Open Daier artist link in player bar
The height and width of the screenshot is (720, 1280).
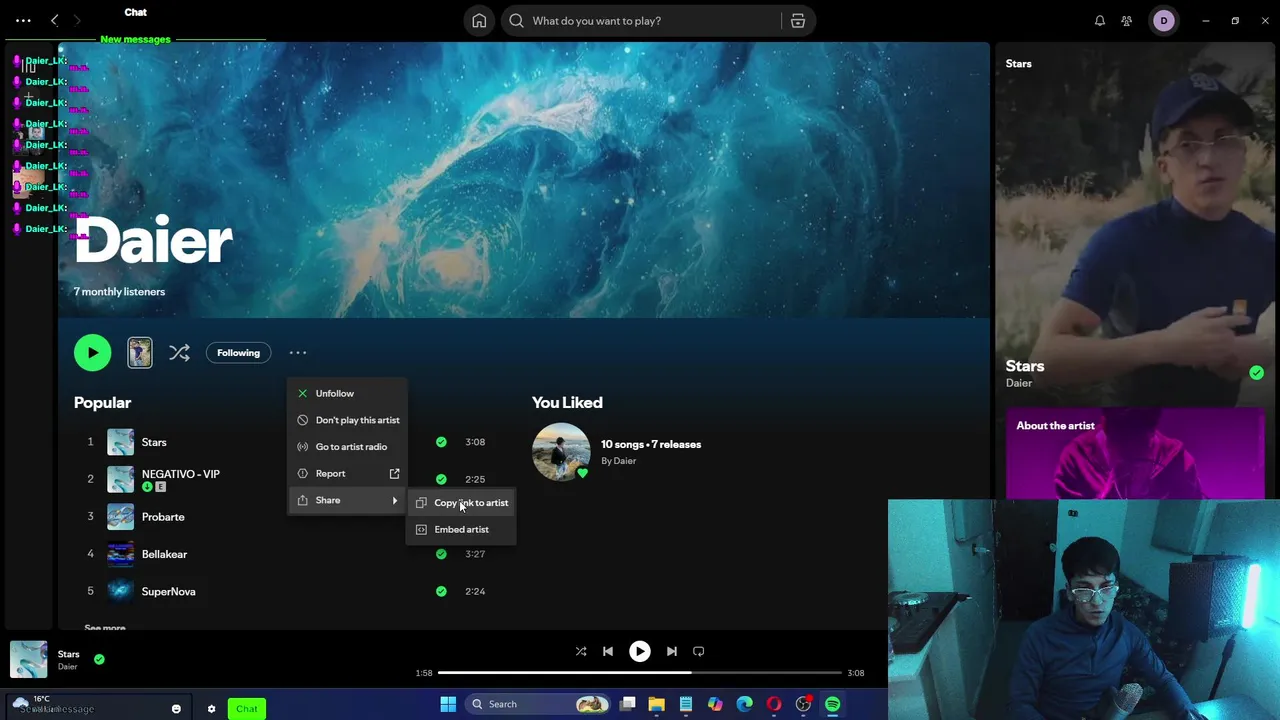67,667
